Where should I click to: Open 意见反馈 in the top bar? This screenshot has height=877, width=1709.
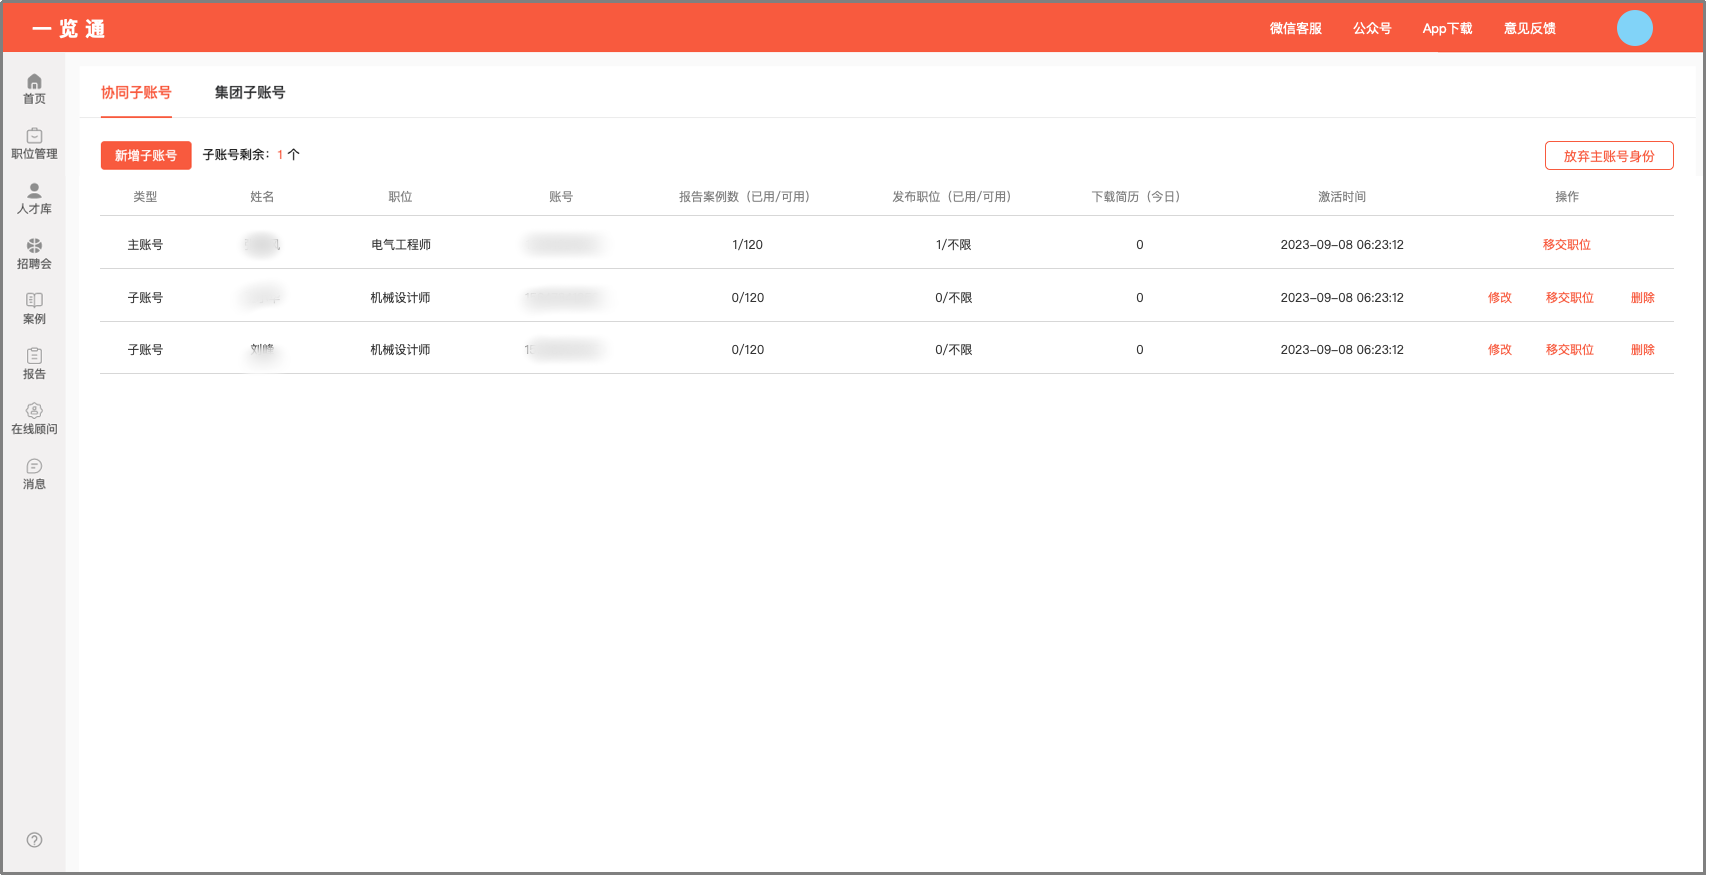[x=1530, y=28]
